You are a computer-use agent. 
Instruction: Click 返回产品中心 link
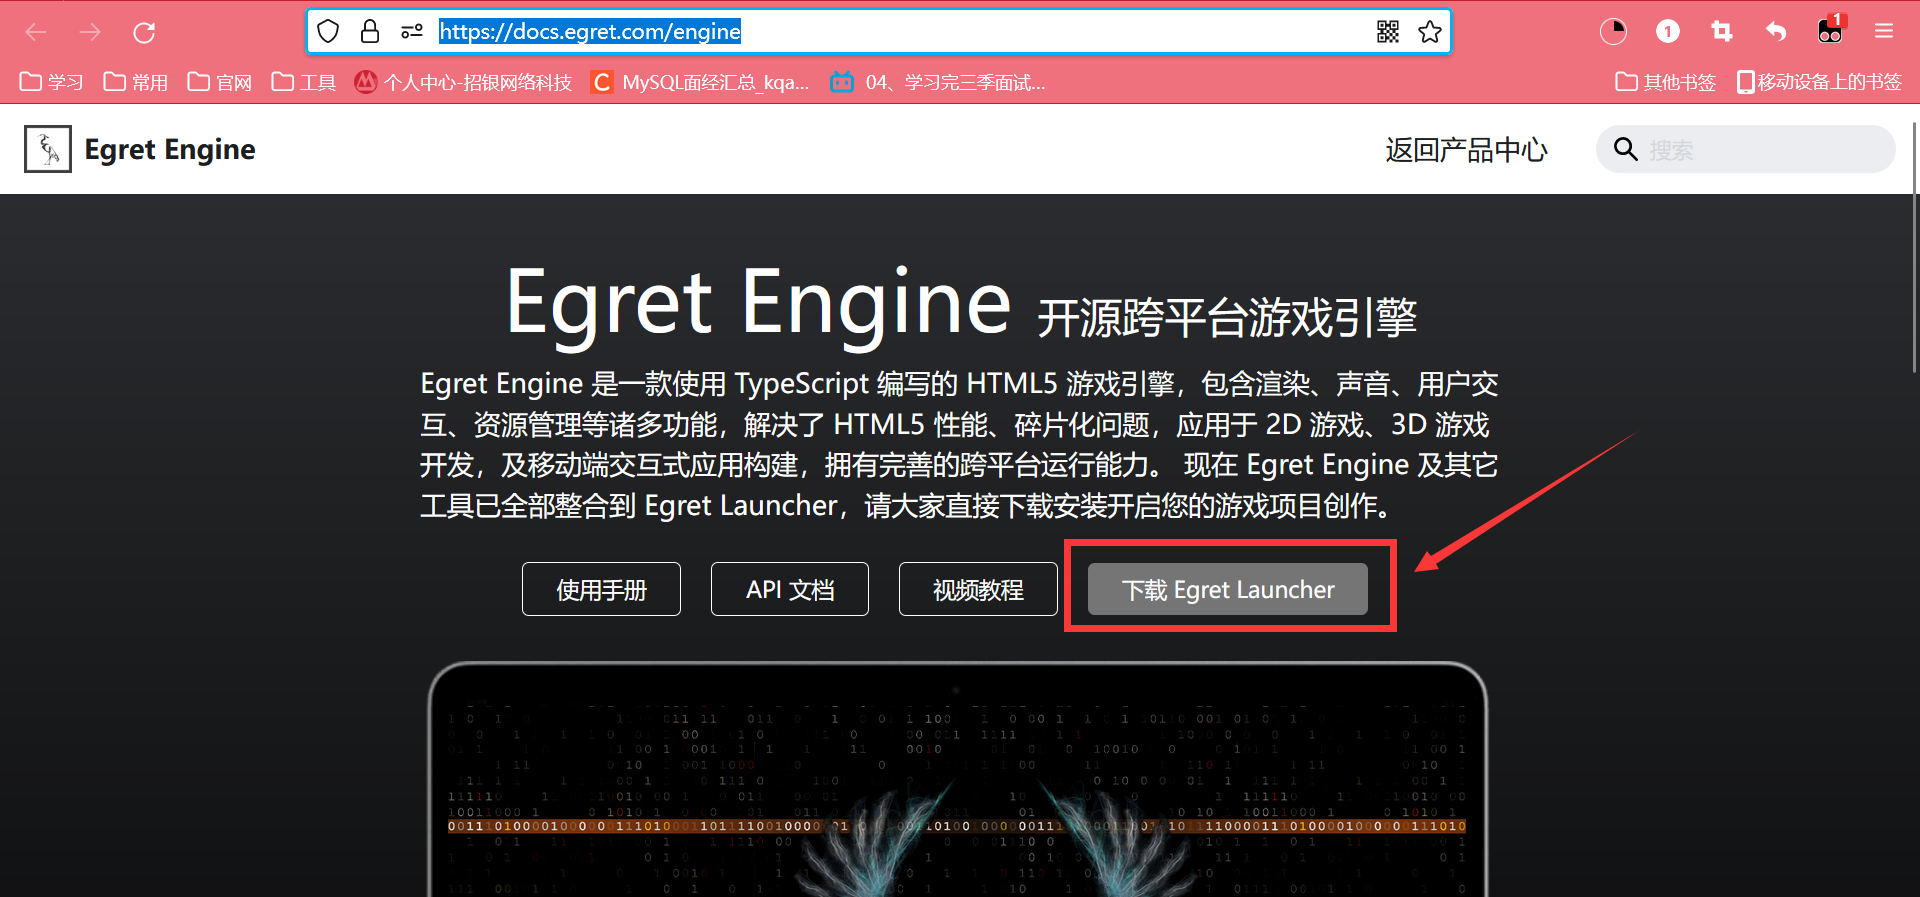[1466, 150]
